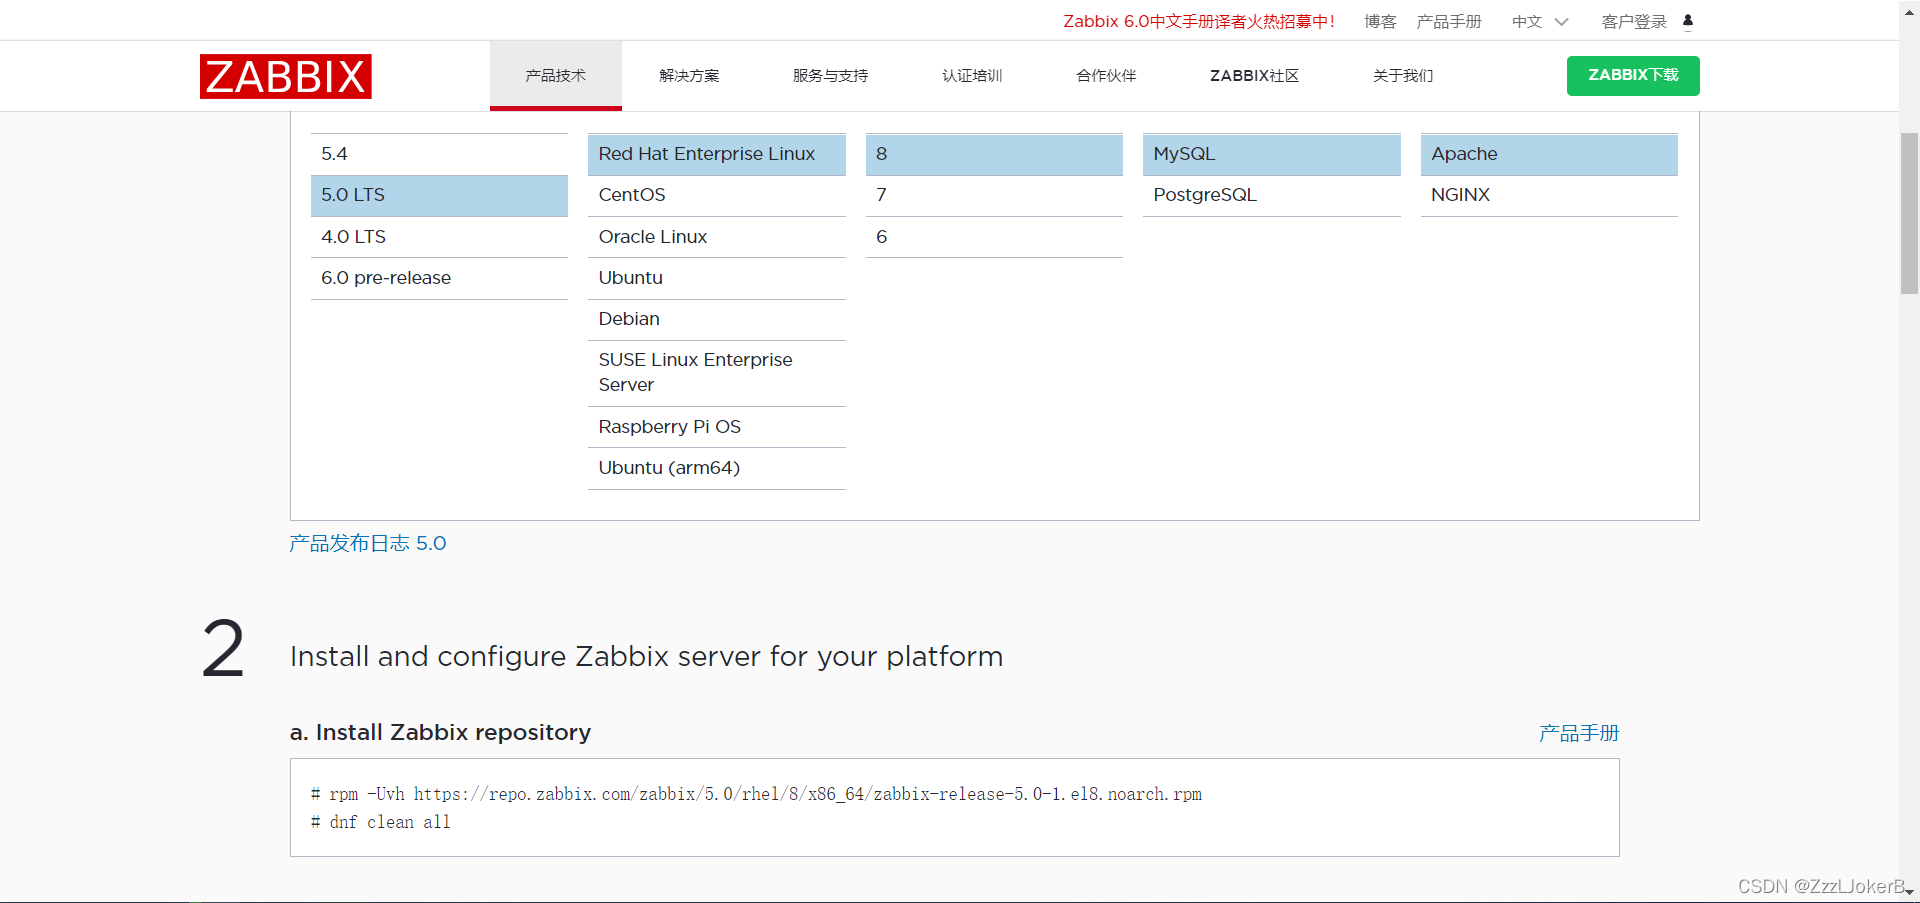Click the 'a. Install Zabbix repository' heading
Image resolution: width=1920 pixels, height=903 pixels.
(x=440, y=732)
